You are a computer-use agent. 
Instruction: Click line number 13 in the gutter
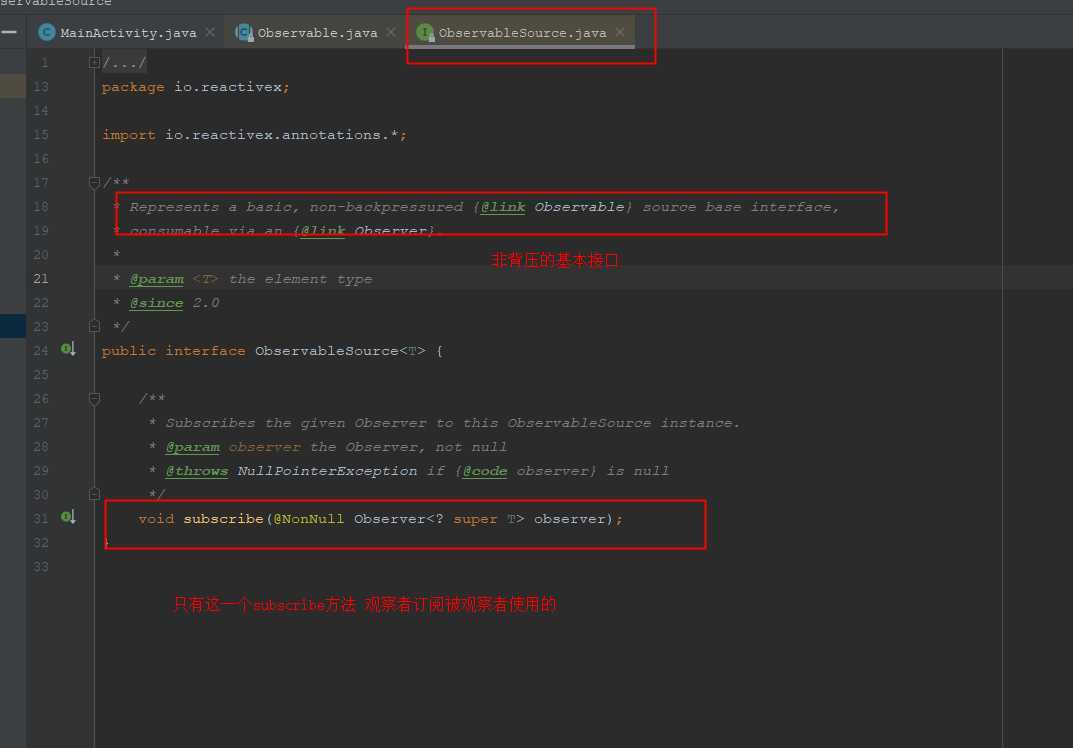(41, 87)
